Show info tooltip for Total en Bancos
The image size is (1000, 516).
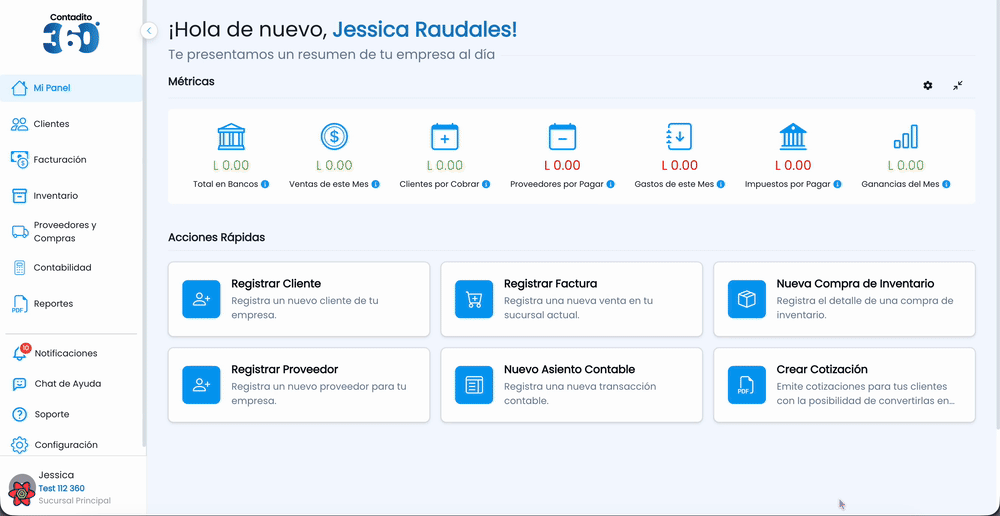click(x=265, y=184)
